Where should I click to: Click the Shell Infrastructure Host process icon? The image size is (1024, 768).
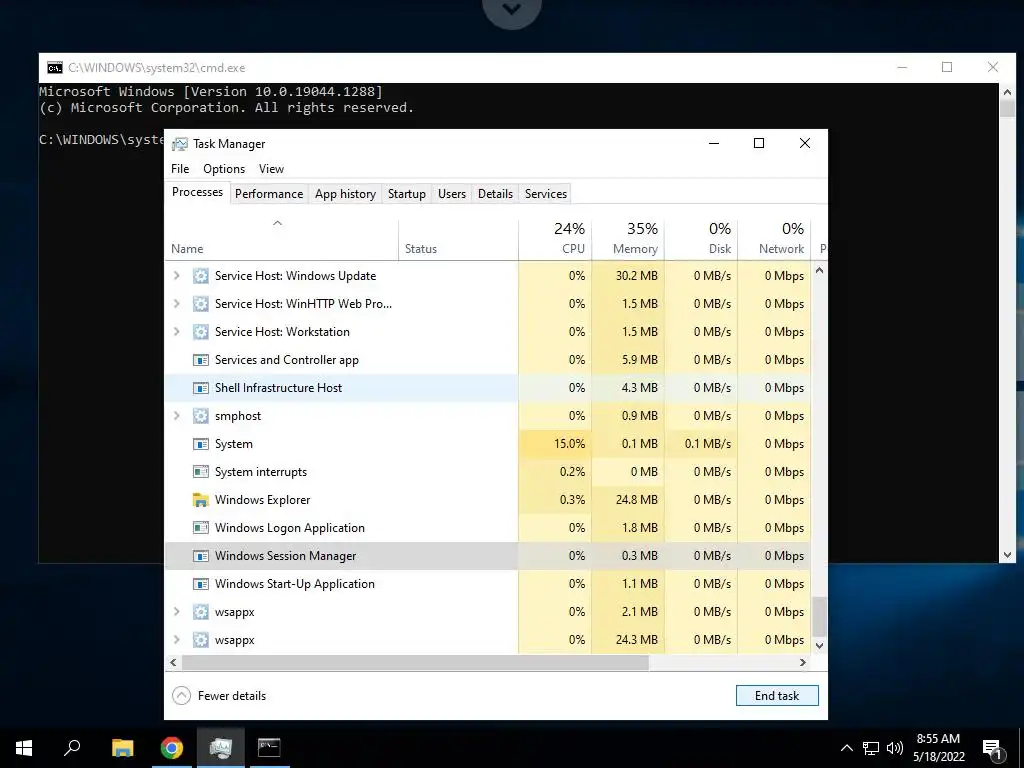pos(200,388)
